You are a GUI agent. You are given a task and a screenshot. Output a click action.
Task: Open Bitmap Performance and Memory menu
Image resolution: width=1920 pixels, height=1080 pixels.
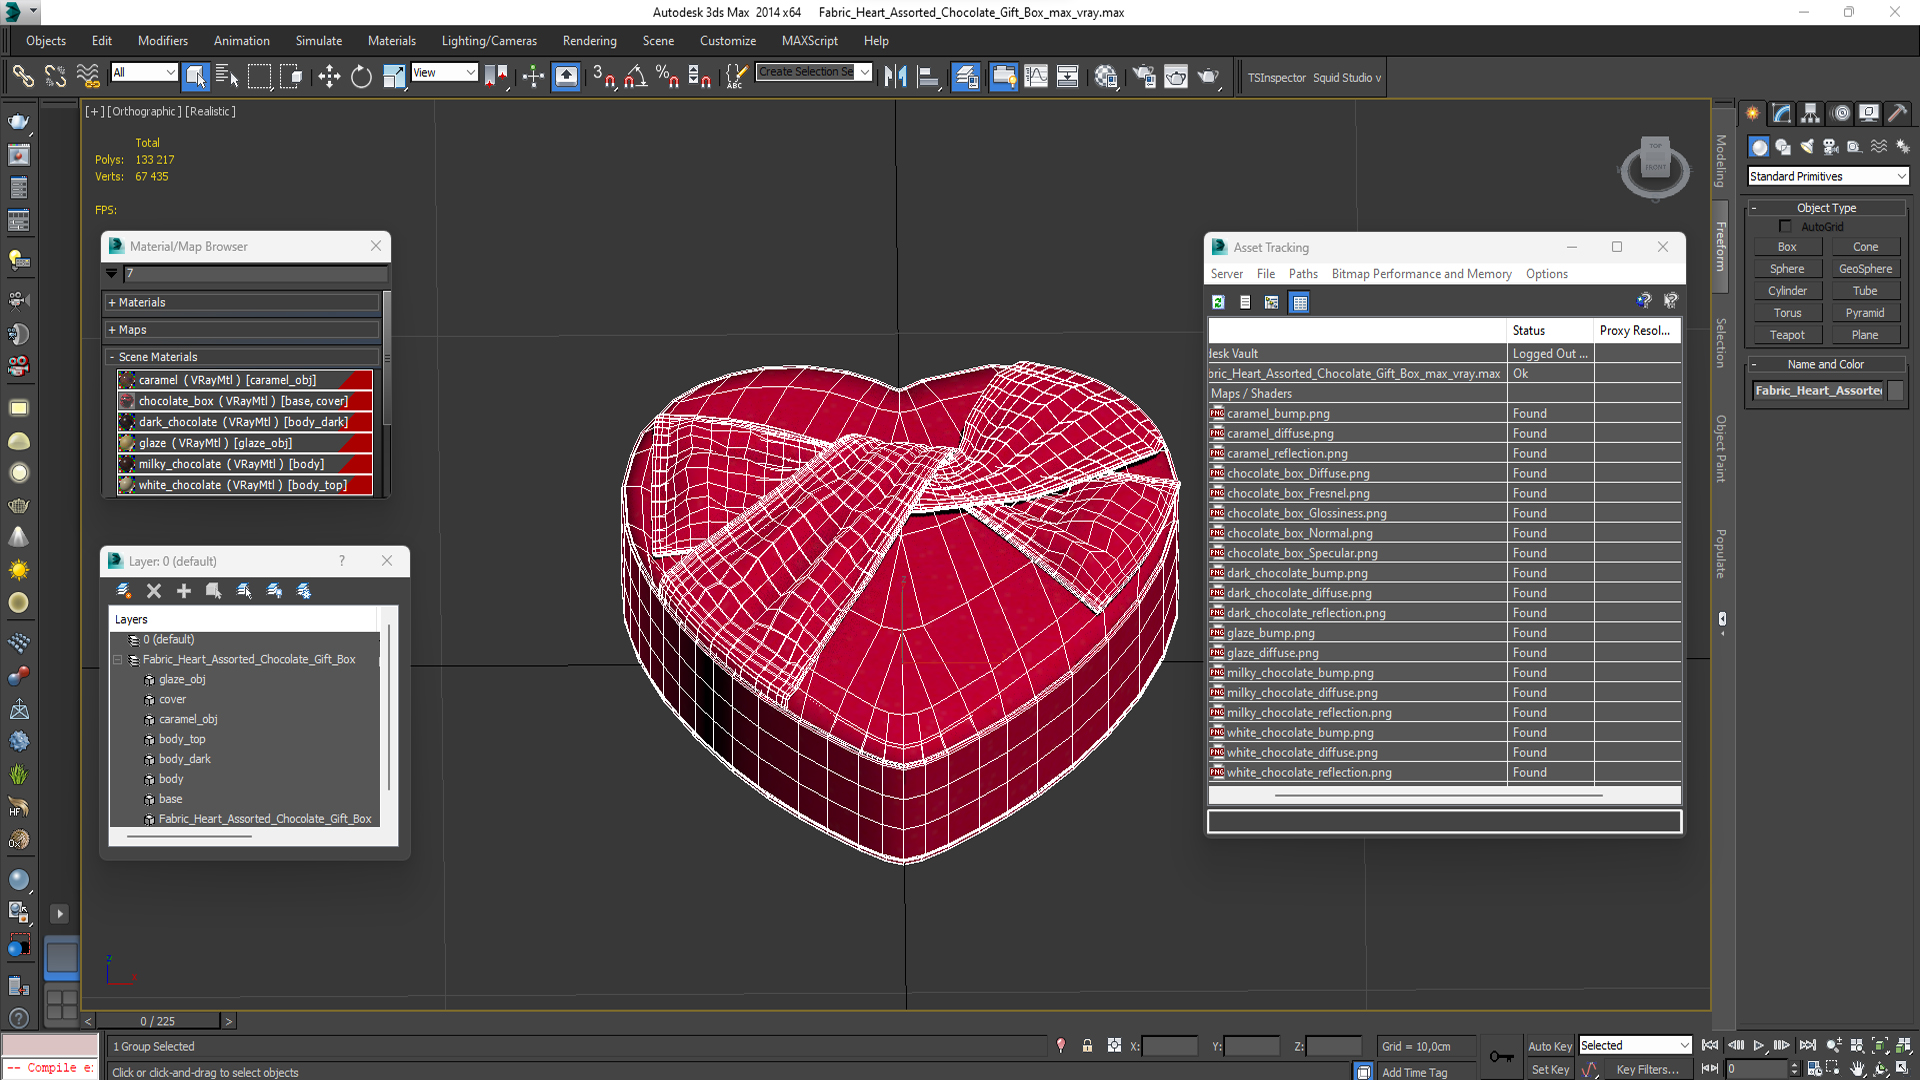(x=1421, y=274)
